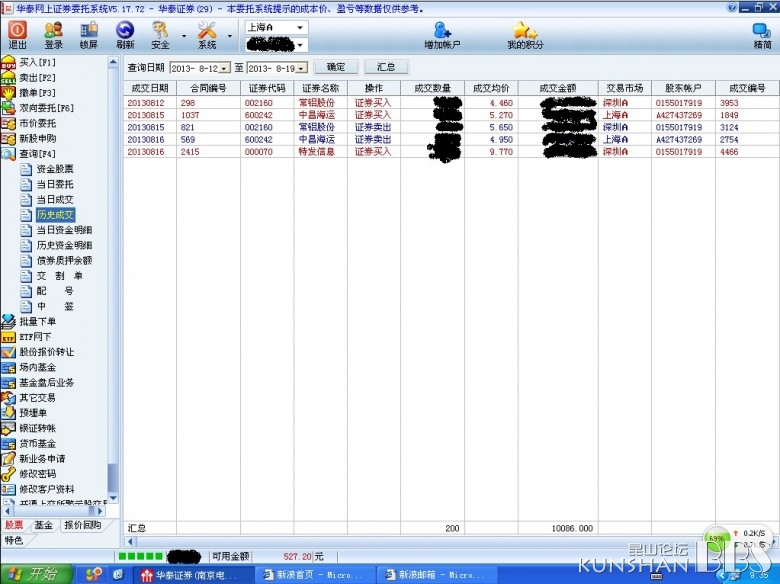Select row with contract number 1037
This screenshot has height=584, width=780.
(451, 115)
